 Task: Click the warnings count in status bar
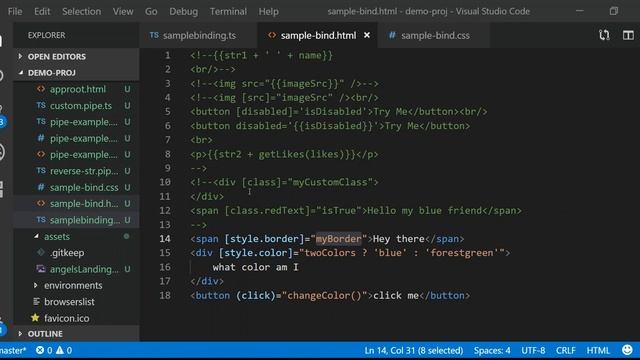click(x=64, y=350)
